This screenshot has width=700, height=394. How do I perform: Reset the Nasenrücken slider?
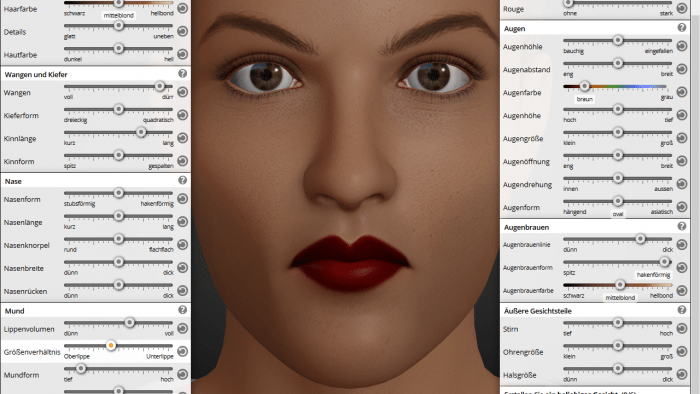tap(183, 290)
